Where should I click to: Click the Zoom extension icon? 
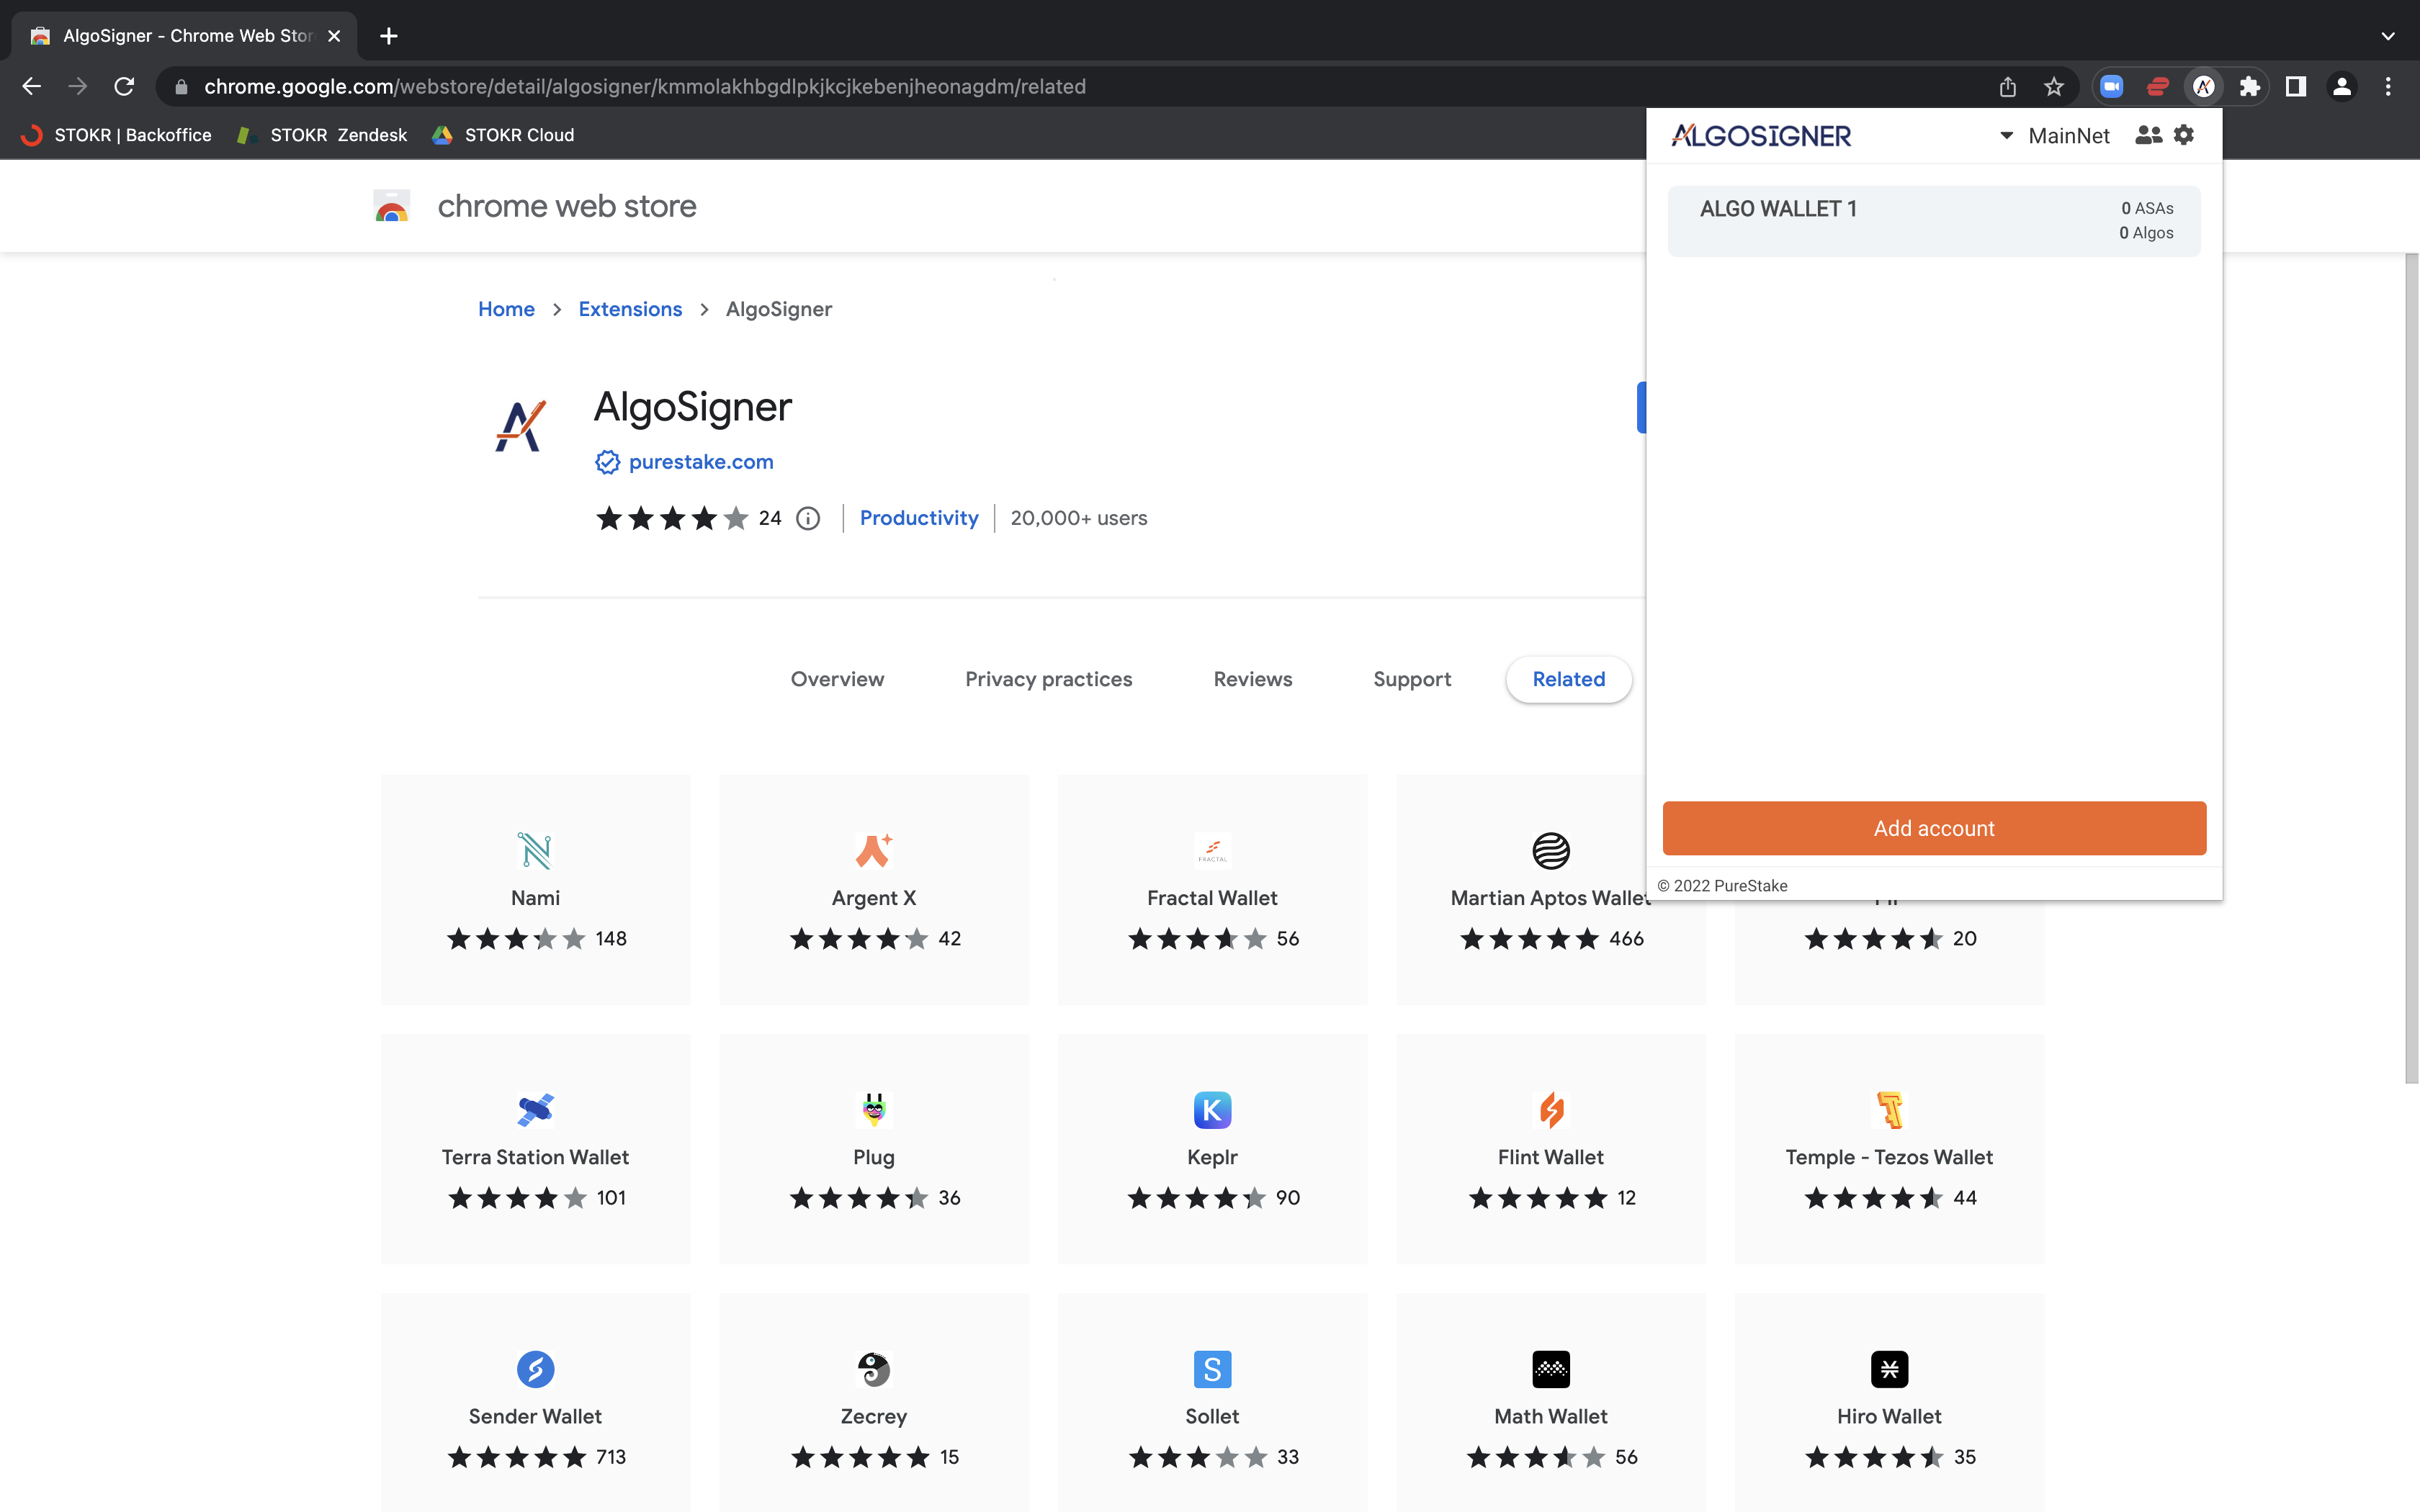[x=2111, y=87]
